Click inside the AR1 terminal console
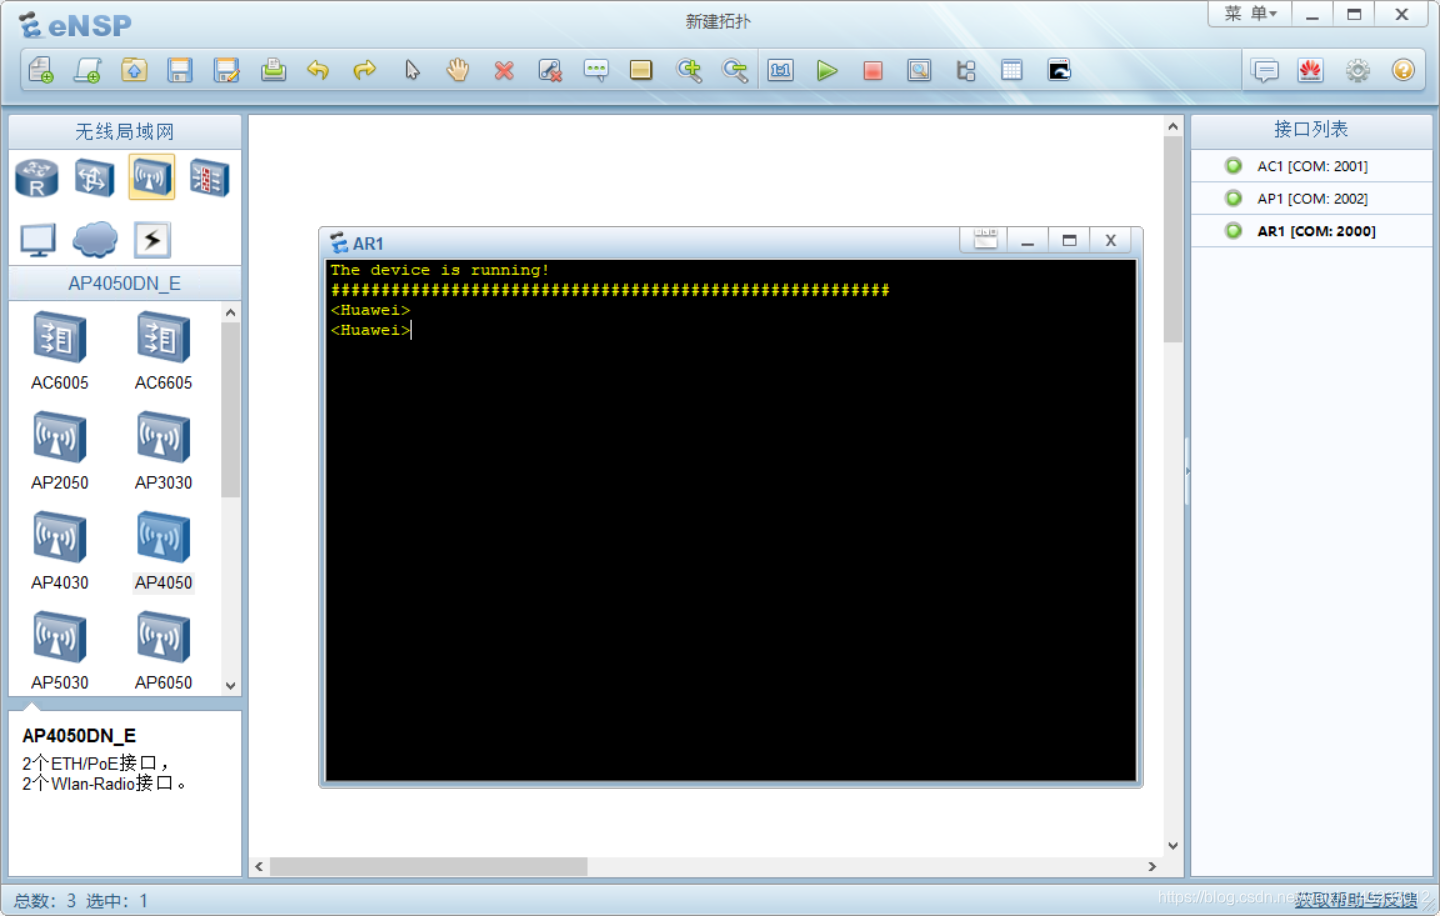Image resolution: width=1440 pixels, height=916 pixels. [731, 520]
